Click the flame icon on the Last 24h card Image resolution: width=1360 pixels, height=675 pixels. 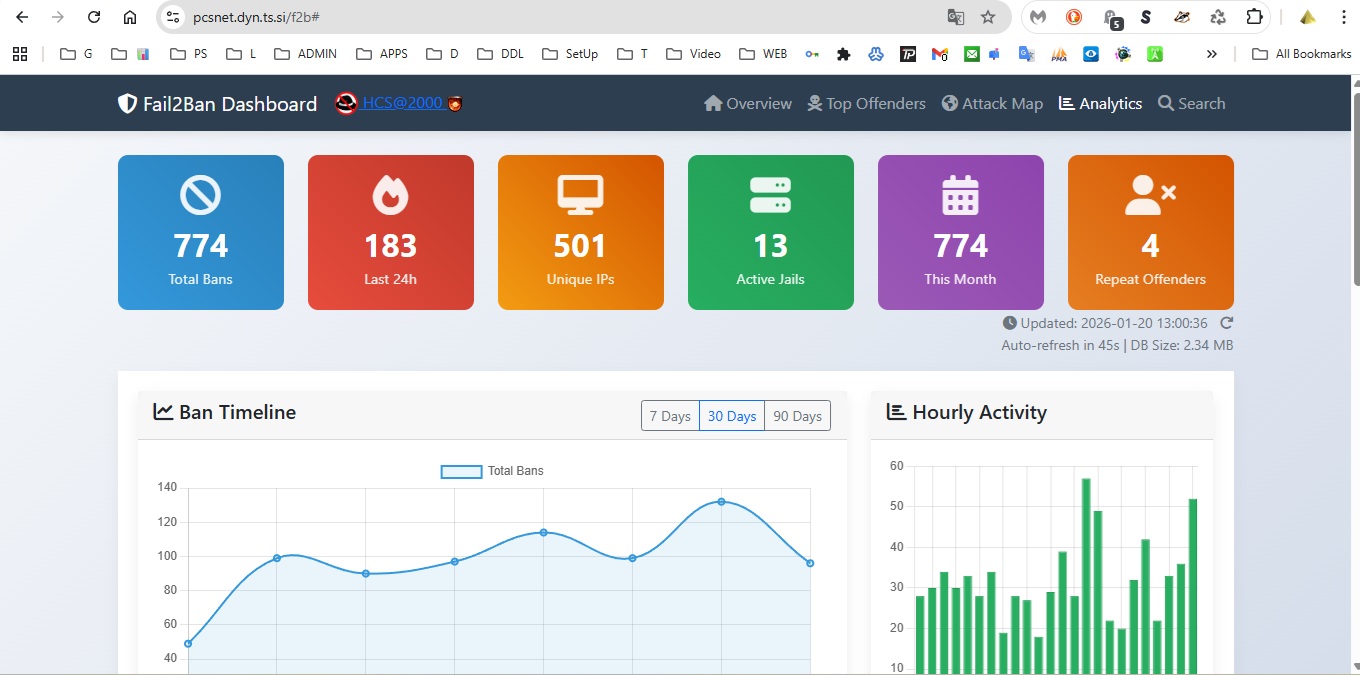tap(390, 195)
